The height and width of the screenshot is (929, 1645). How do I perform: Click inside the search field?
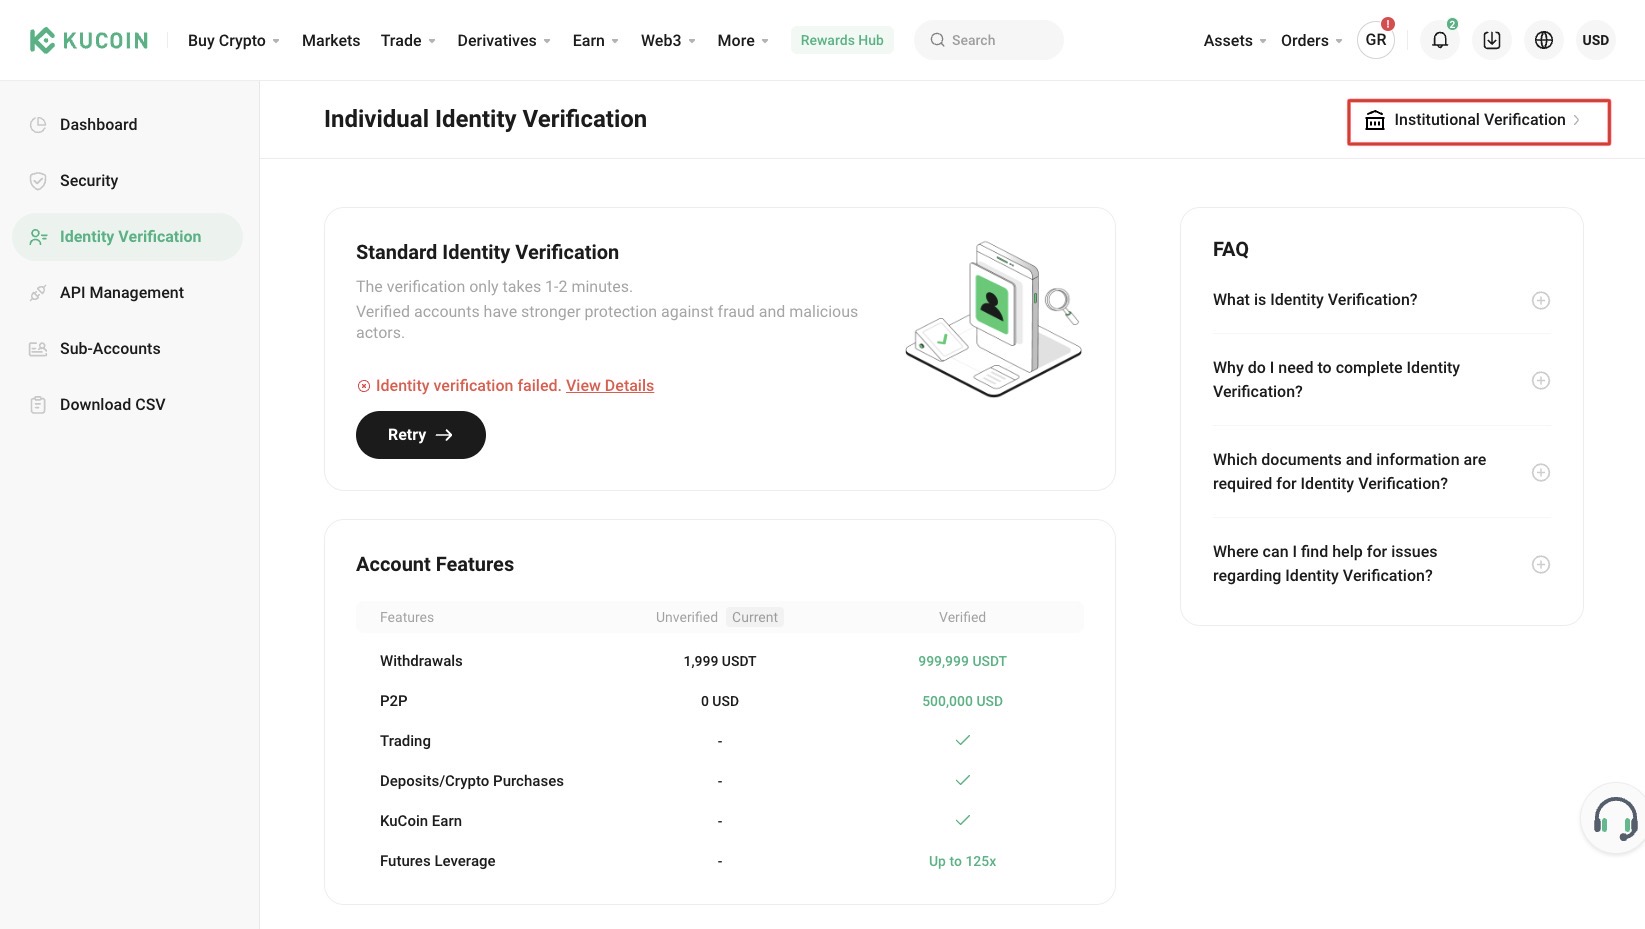[988, 40]
